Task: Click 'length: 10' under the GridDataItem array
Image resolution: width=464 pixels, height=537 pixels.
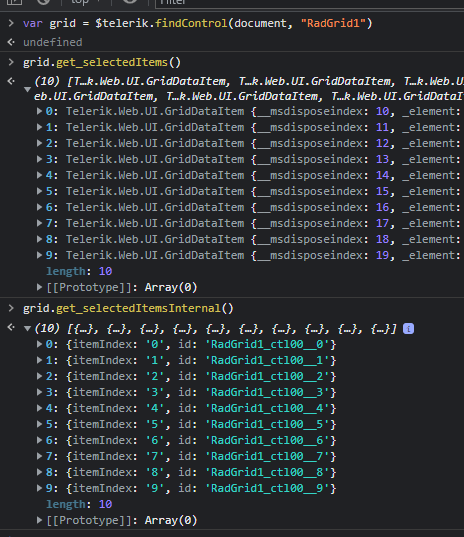Action: (x=79, y=271)
